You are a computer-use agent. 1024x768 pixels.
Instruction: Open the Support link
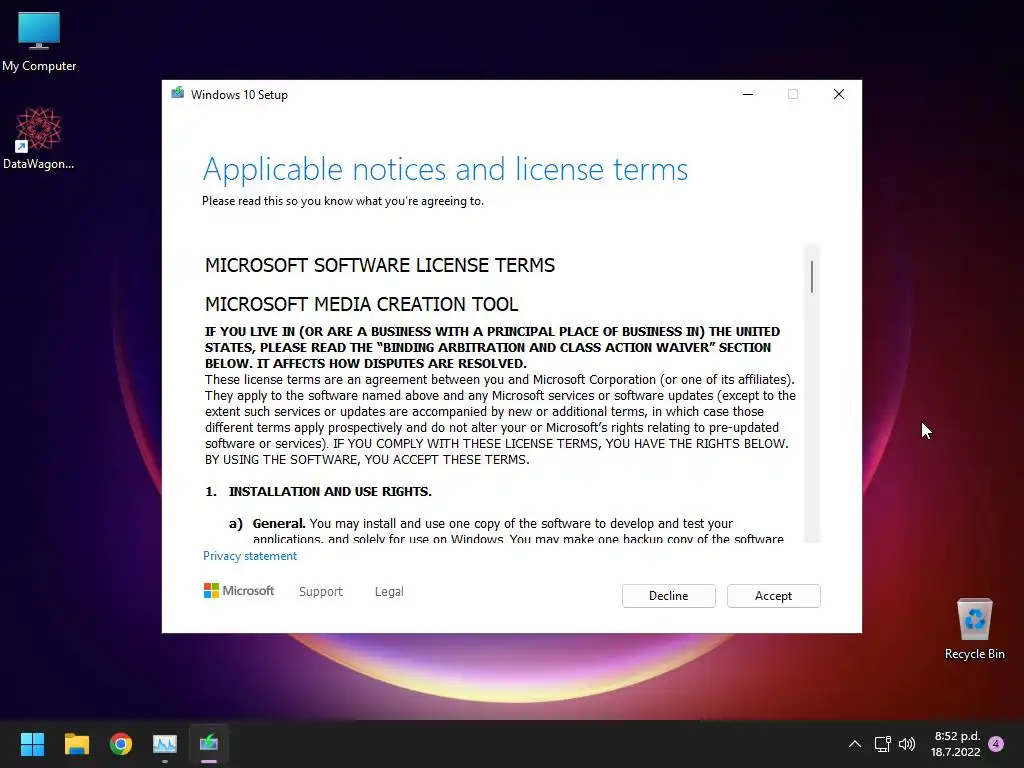321,592
